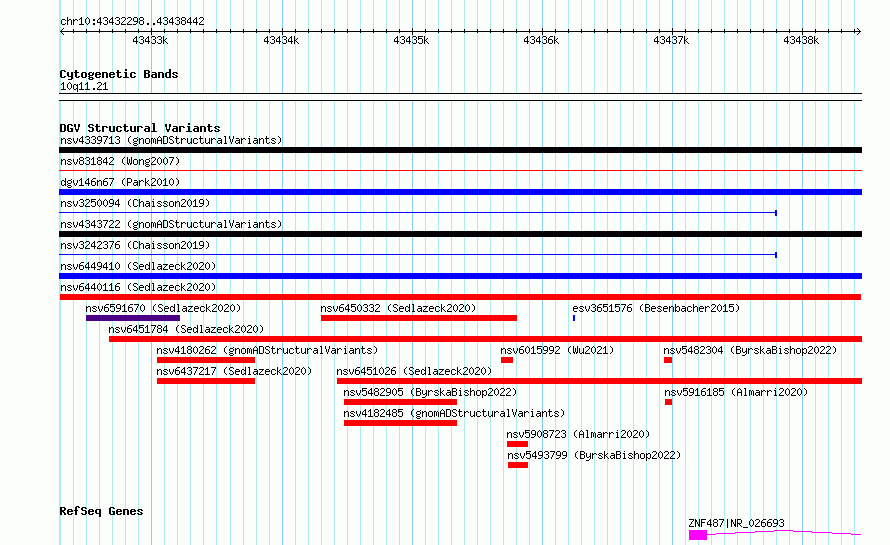Click the chr10:43432298..43438442 region label
Screen dimensions: 890x545
(132, 22)
